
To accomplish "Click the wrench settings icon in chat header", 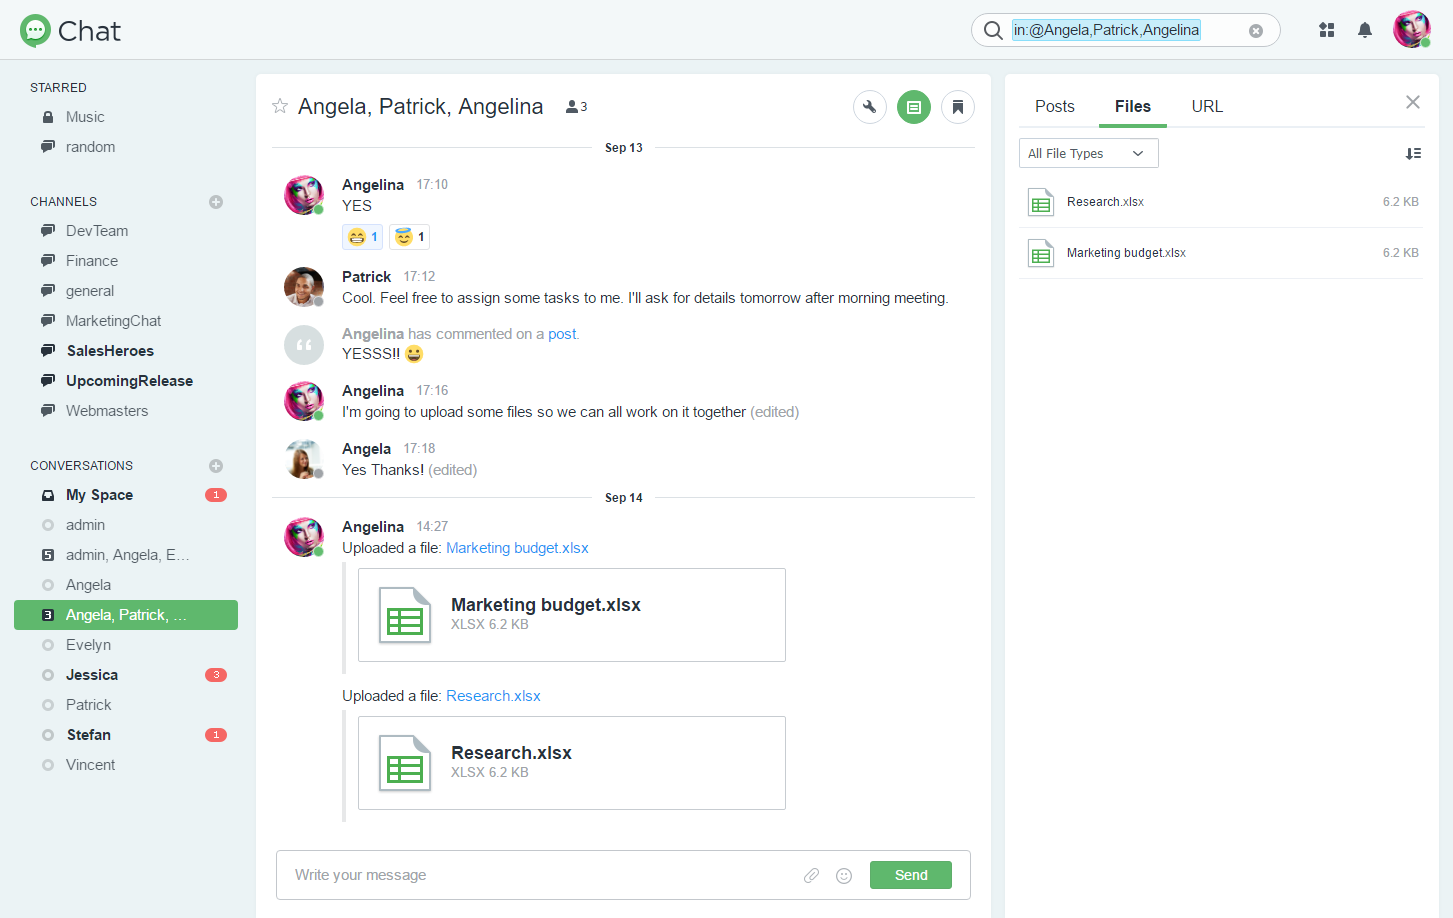I will [869, 107].
